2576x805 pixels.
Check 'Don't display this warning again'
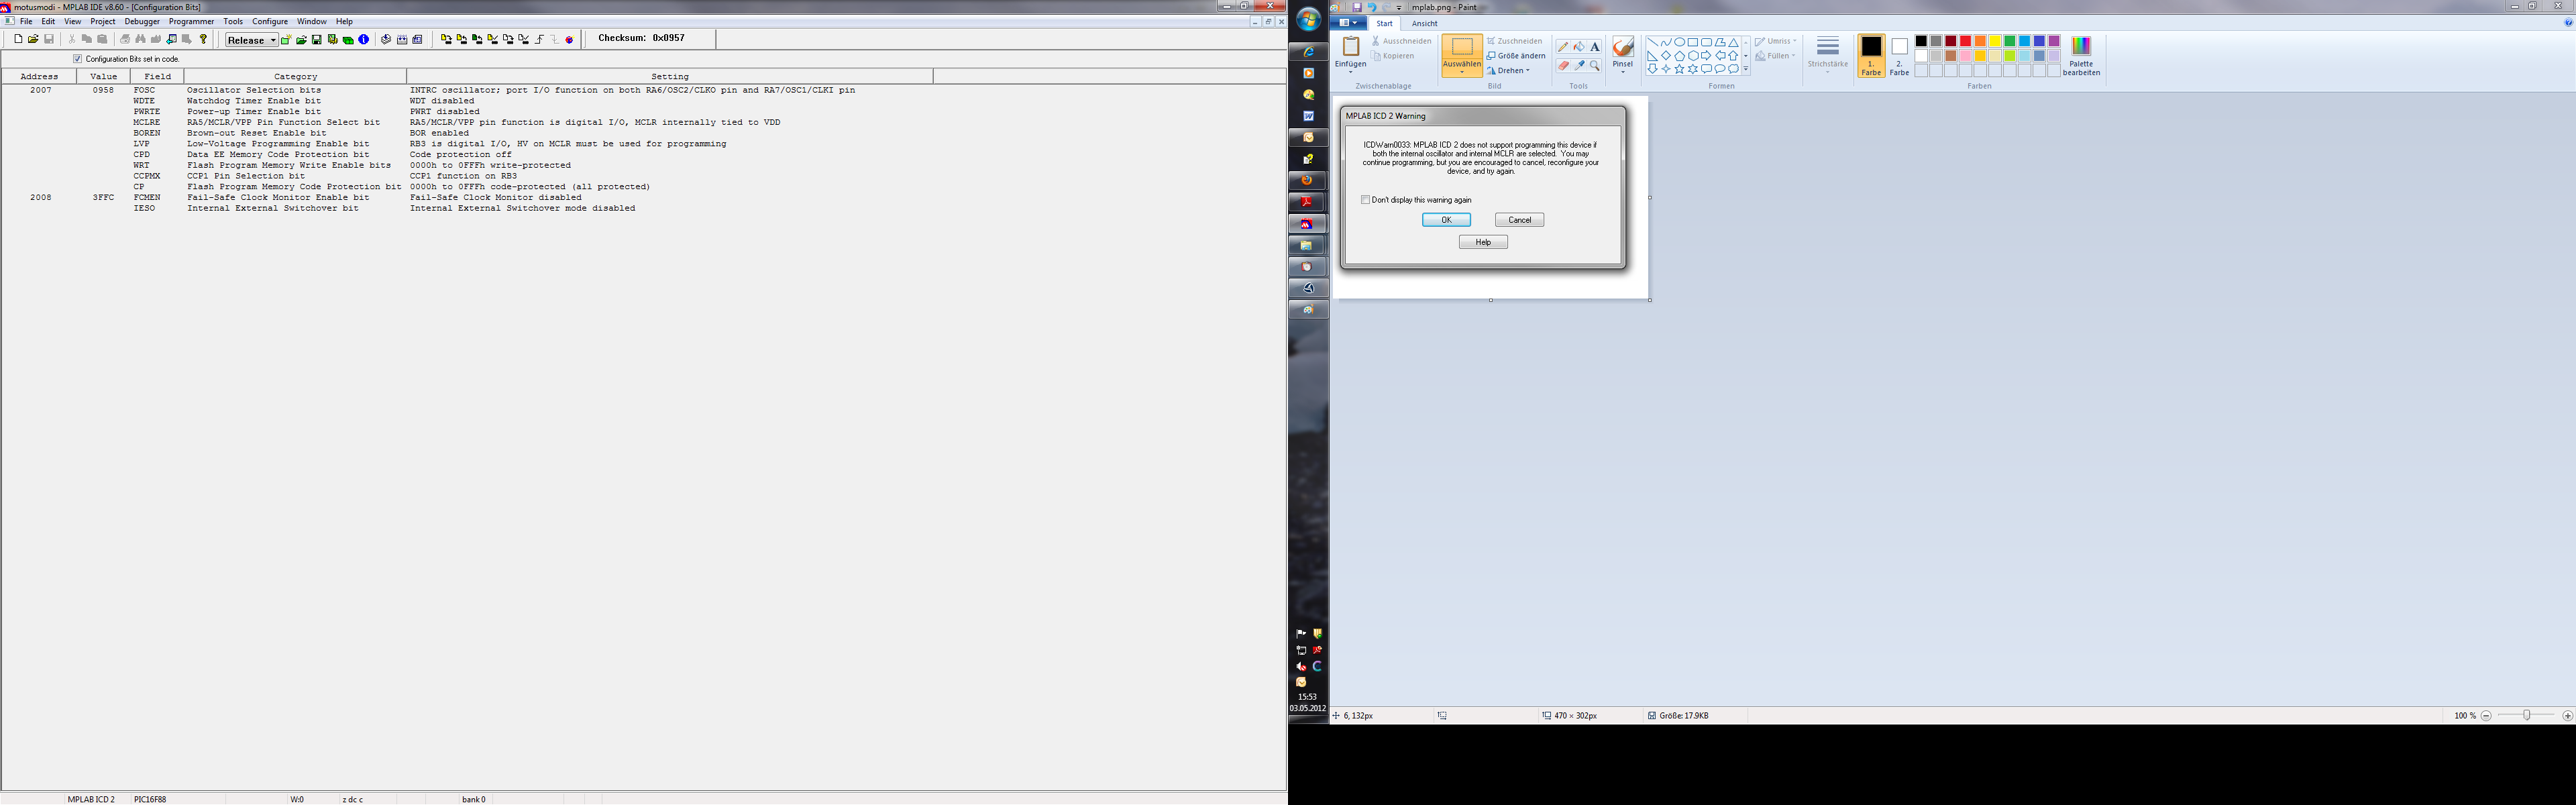tap(1366, 200)
